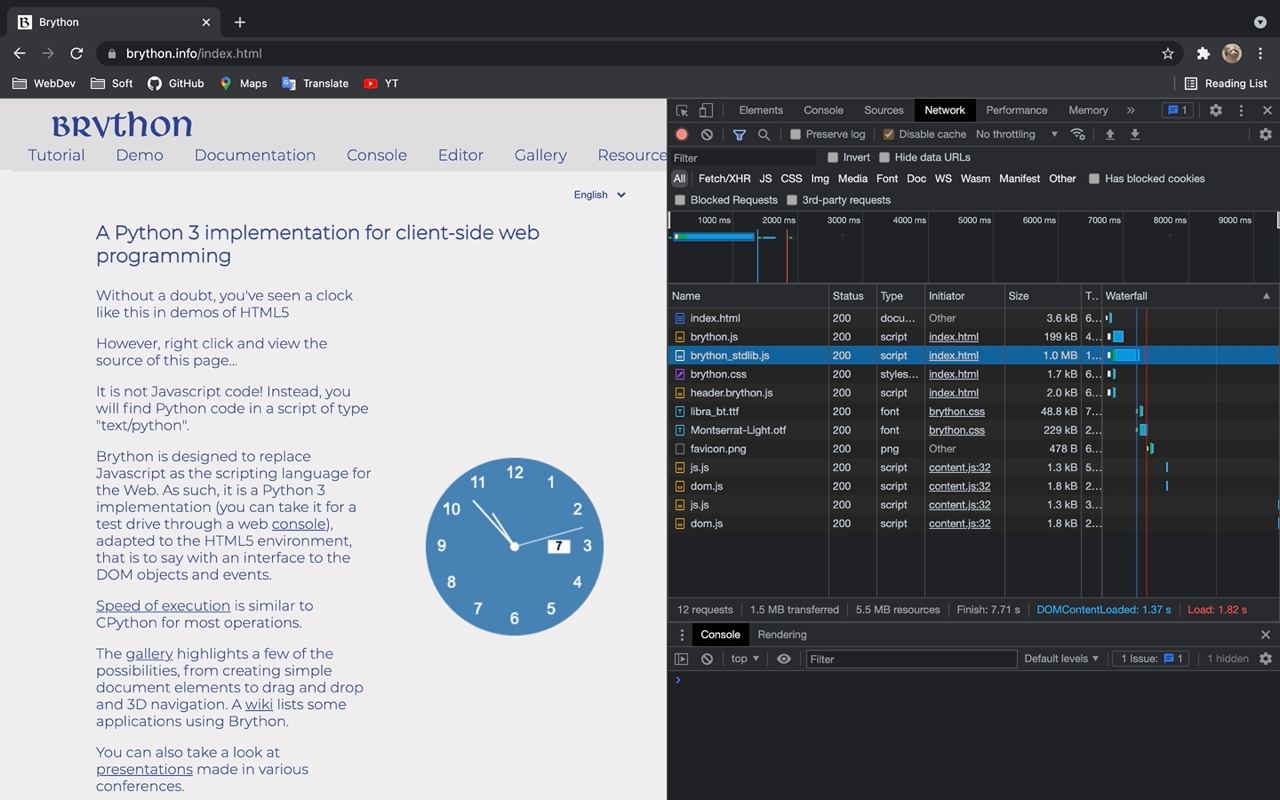This screenshot has height=800, width=1280.
Task: Activate the inspect element picker icon
Action: pos(682,110)
